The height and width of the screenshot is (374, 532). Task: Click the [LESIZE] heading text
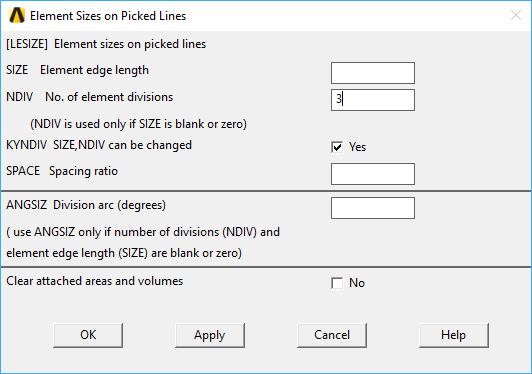(x=106, y=44)
